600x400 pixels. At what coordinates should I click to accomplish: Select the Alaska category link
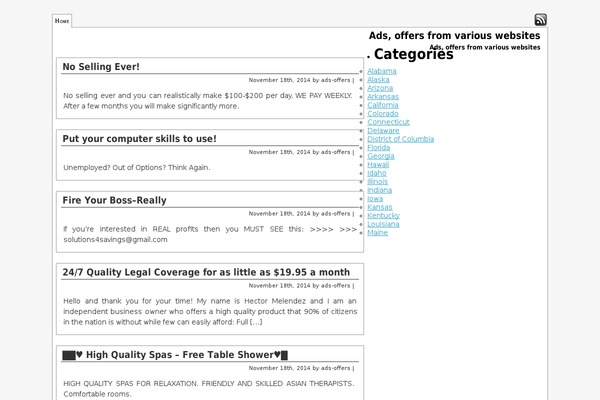coord(378,80)
